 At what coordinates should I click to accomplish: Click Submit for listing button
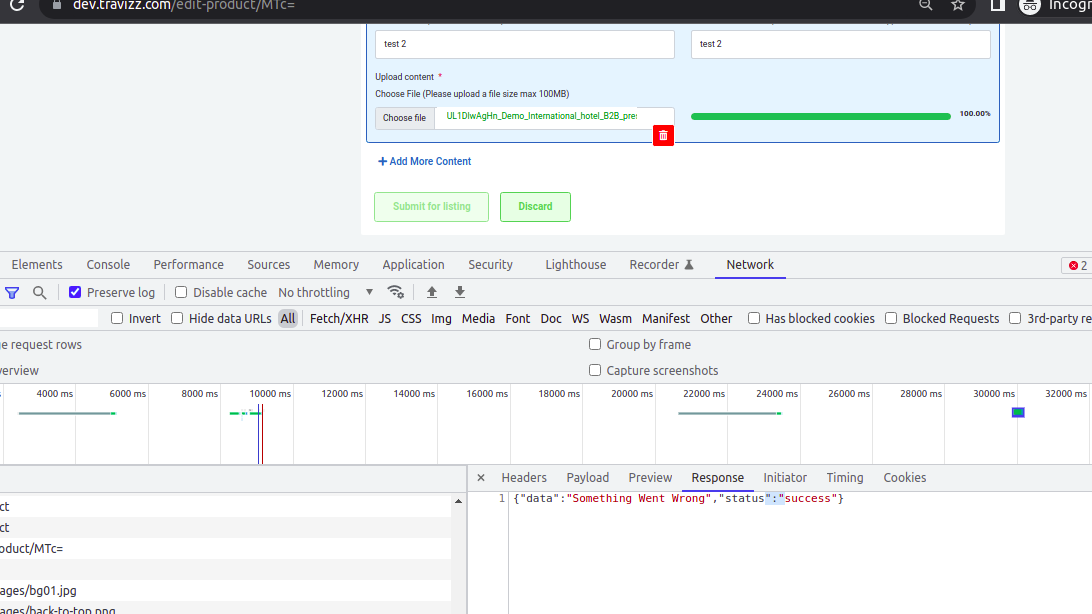432,207
